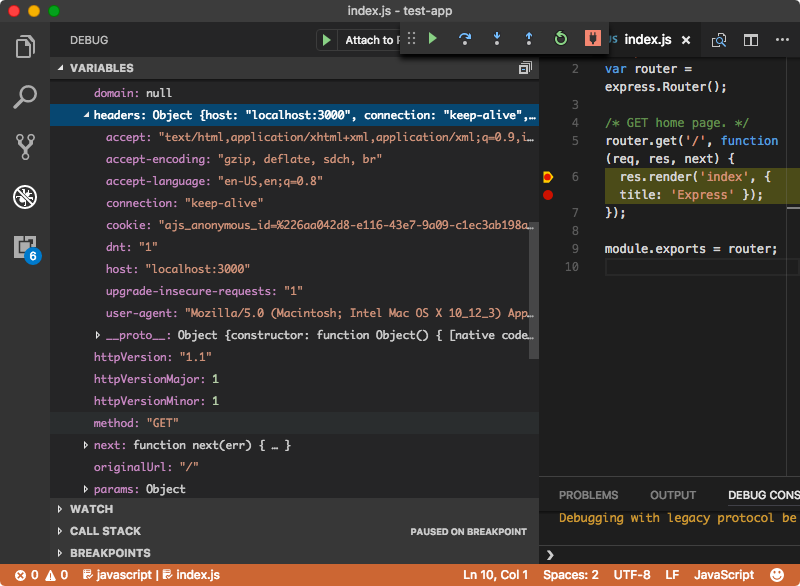Switch to the DEBUG CONSOLE tab
This screenshot has height=586, width=800.
pyautogui.click(x=764, y=495)
